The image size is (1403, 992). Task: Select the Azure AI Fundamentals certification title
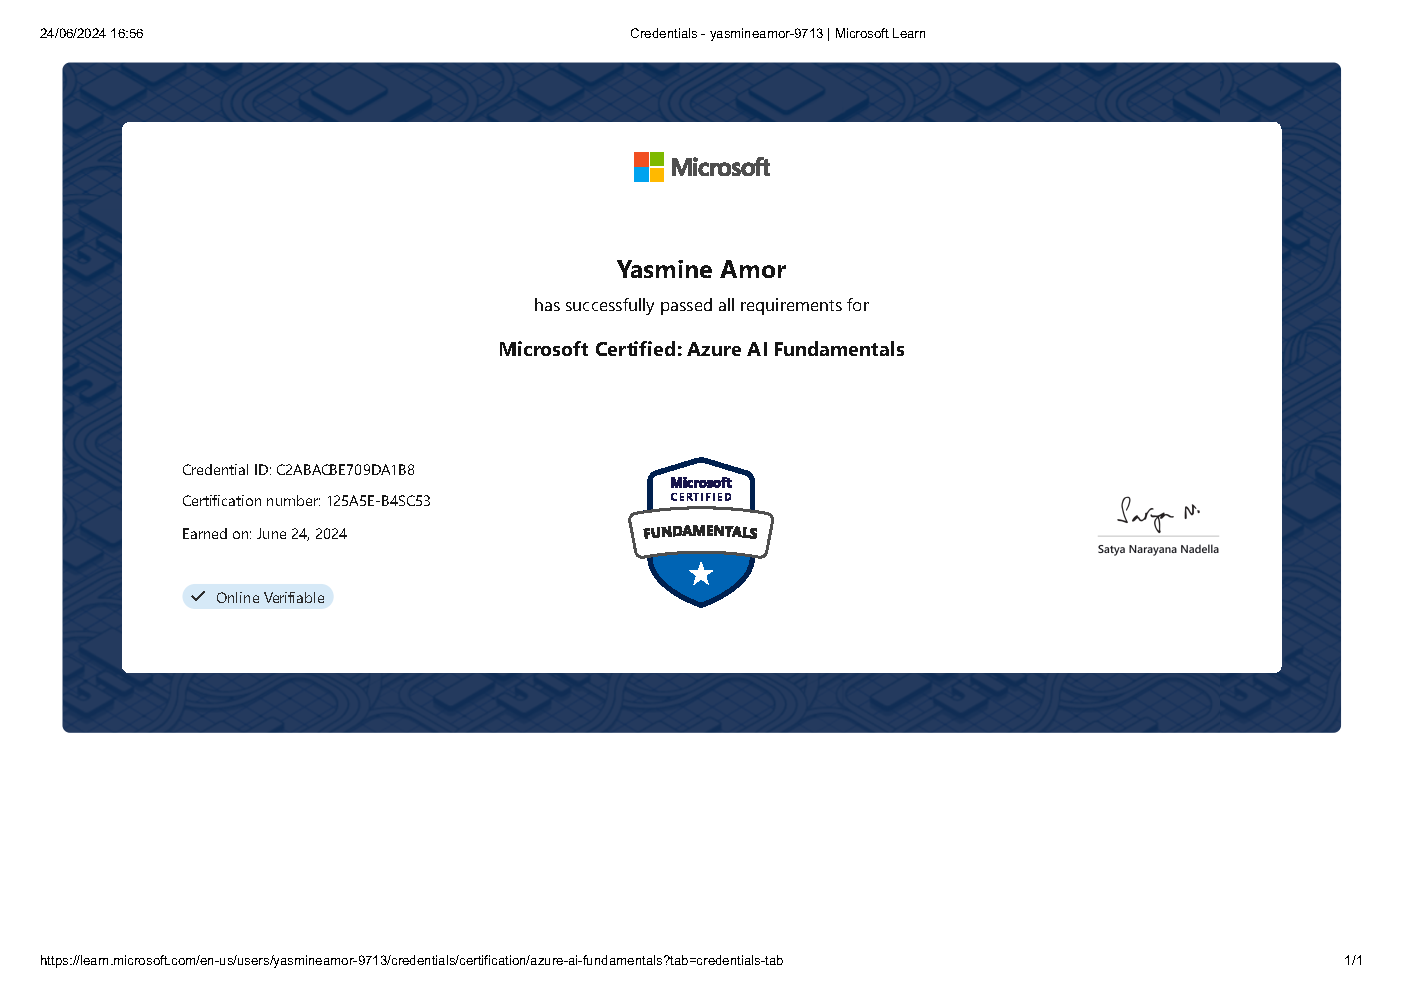[x=701, y=349]
